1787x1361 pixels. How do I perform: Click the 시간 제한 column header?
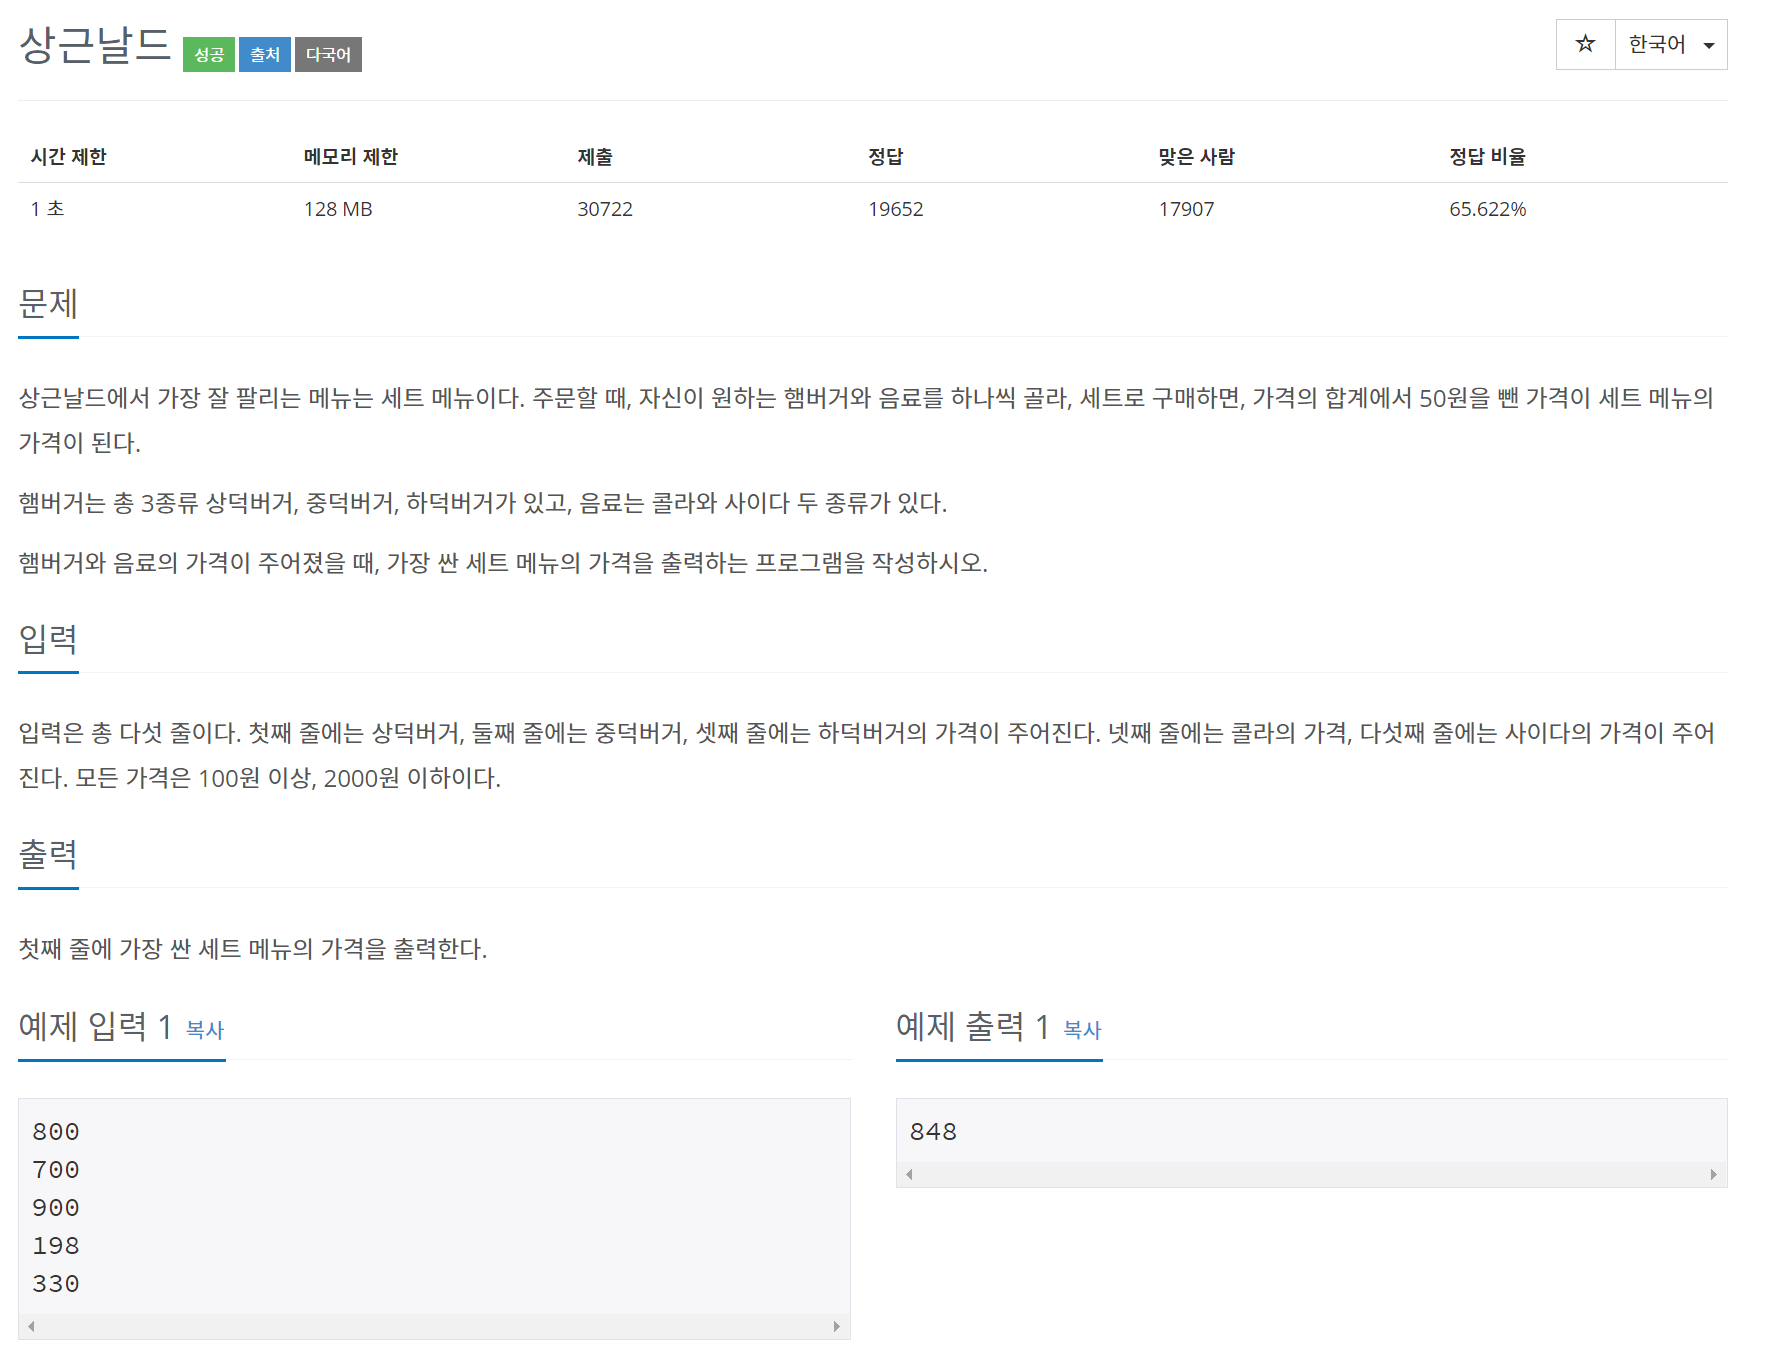(x=68, y=157)
